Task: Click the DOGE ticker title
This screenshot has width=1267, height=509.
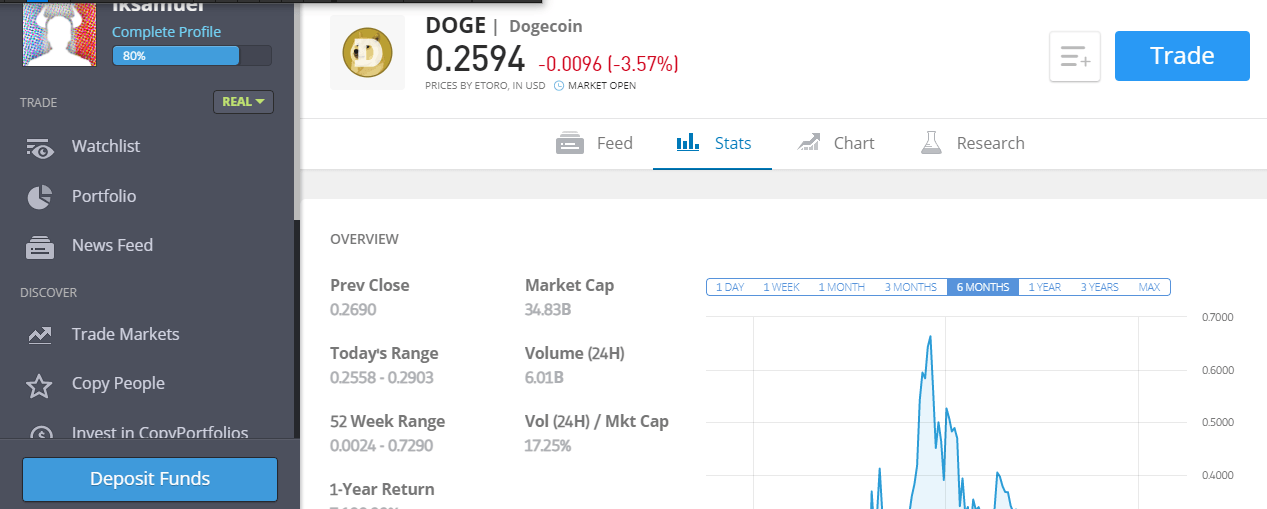Action: (x=455, y=26)
